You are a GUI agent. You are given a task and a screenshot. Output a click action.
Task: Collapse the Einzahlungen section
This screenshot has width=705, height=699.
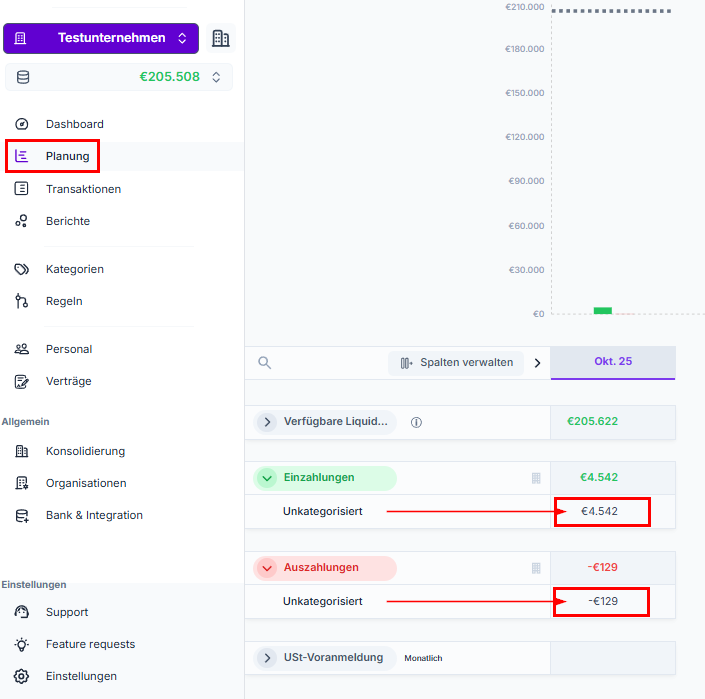[x=267, y=478]
